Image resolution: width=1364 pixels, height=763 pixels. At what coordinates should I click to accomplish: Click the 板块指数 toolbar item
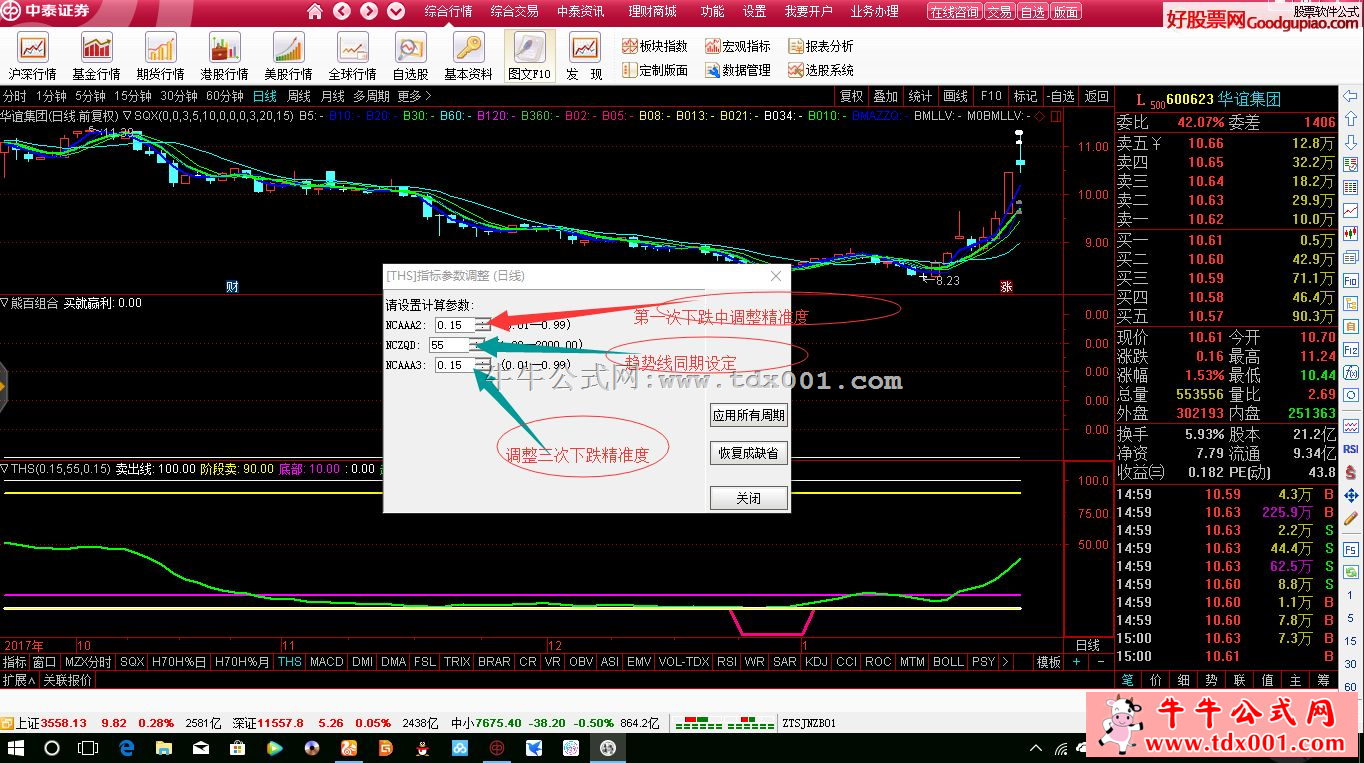coord(655,46)
